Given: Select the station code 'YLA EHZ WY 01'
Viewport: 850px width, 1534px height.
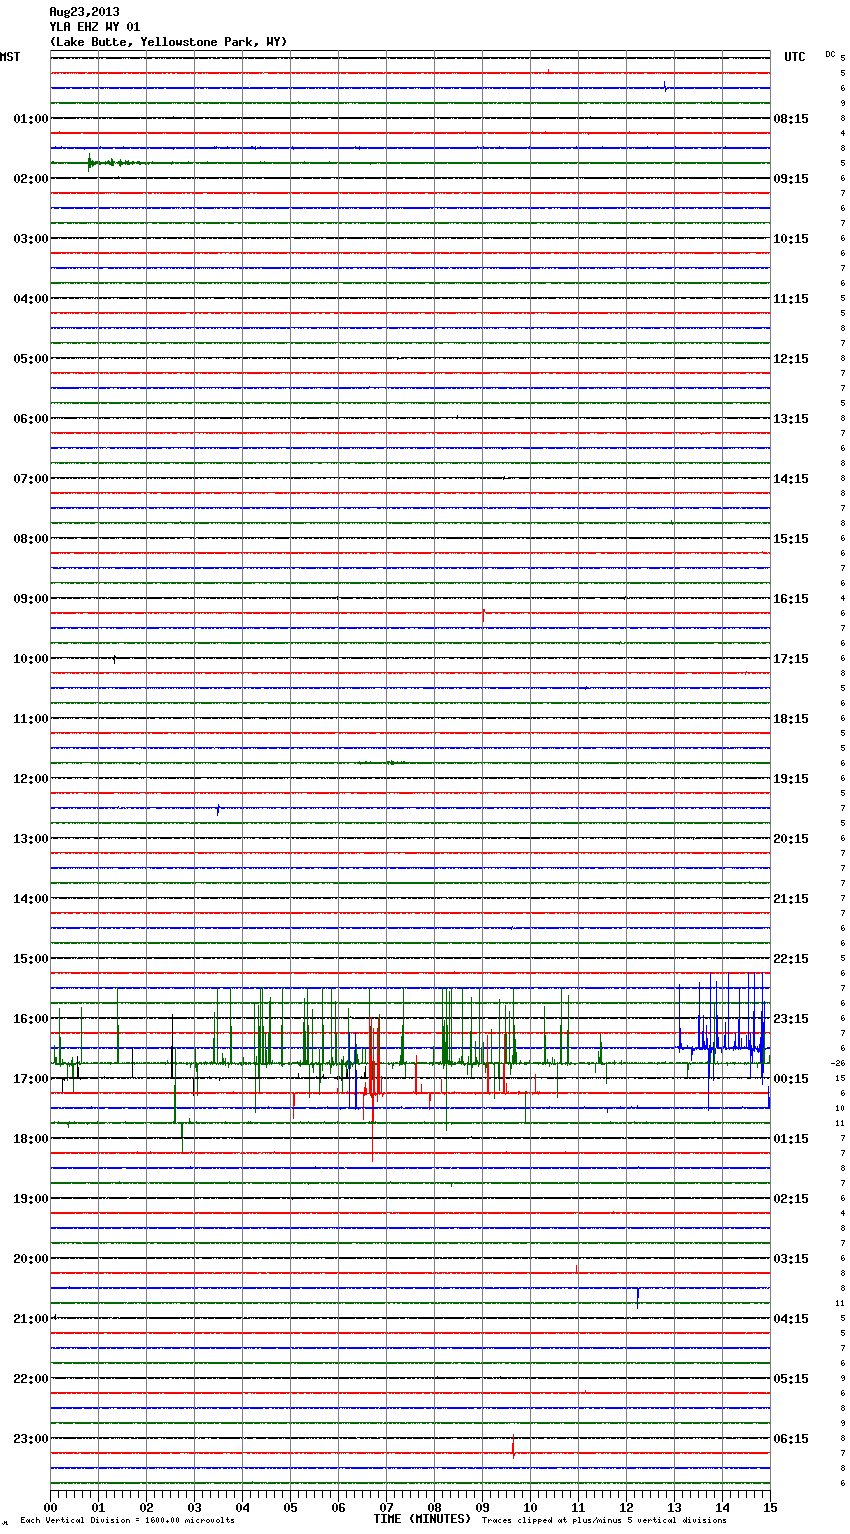Looking at the screenshot, I should [95, 27].
